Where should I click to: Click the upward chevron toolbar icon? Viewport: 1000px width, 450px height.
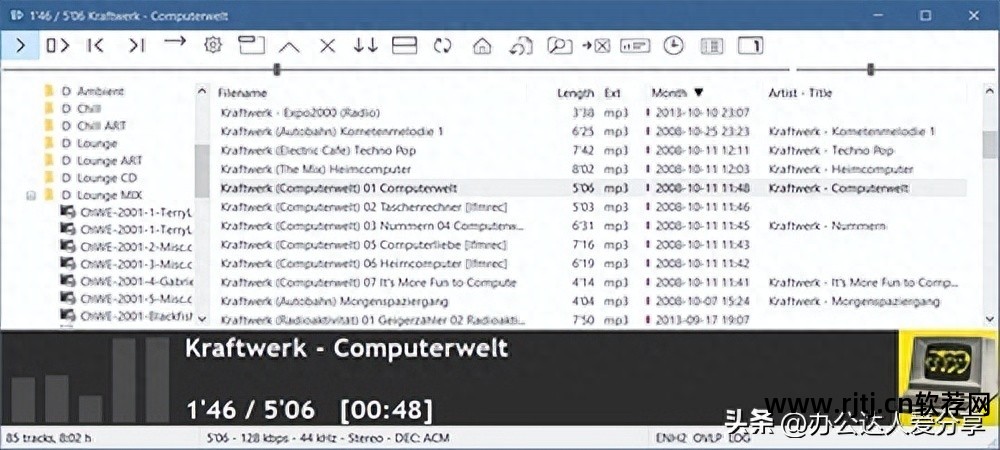pos(289,46)
